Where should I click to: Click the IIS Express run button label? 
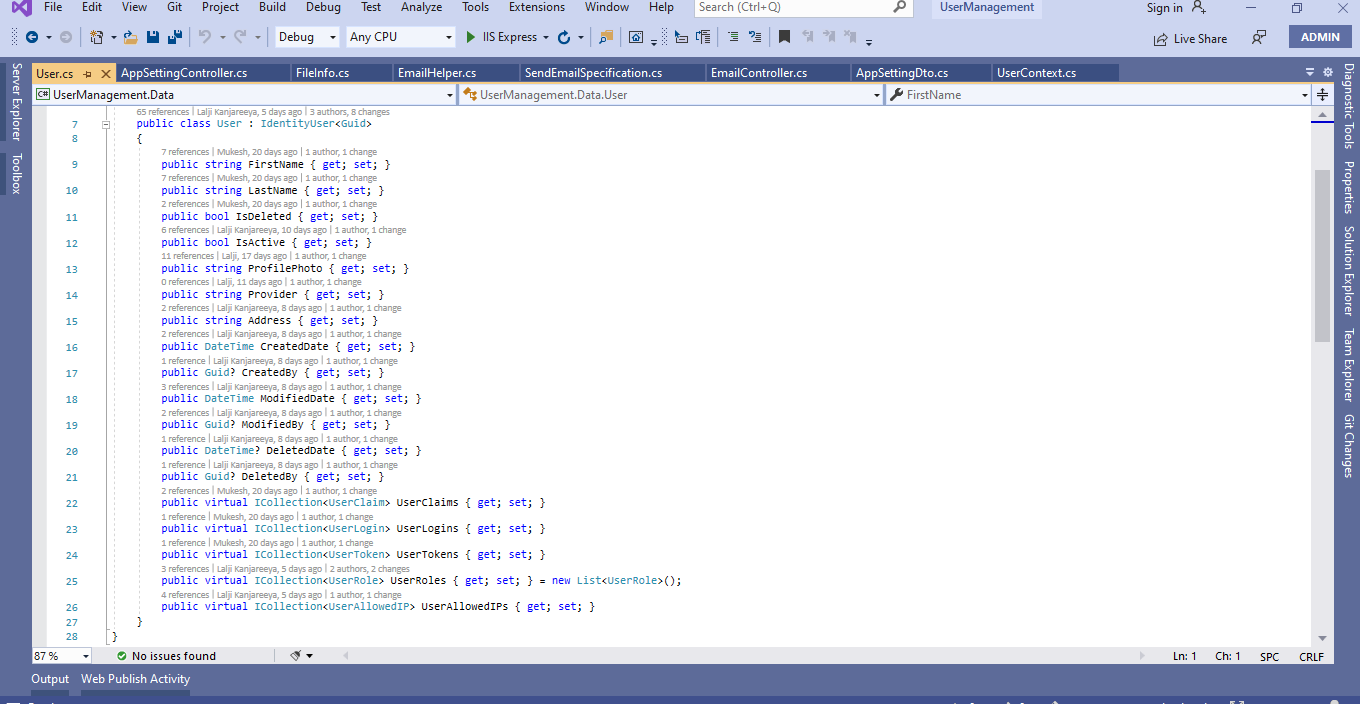tap(510, 37)
